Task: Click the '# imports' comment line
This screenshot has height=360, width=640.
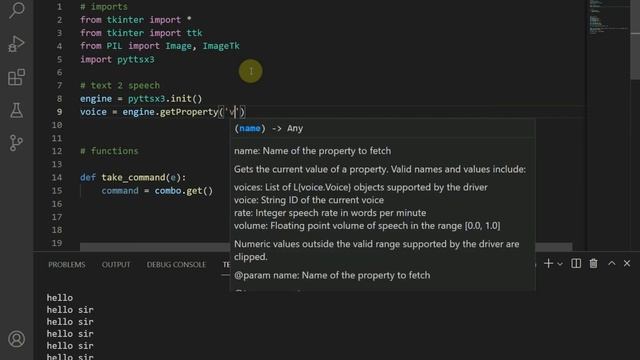Action: click(104, 7)
